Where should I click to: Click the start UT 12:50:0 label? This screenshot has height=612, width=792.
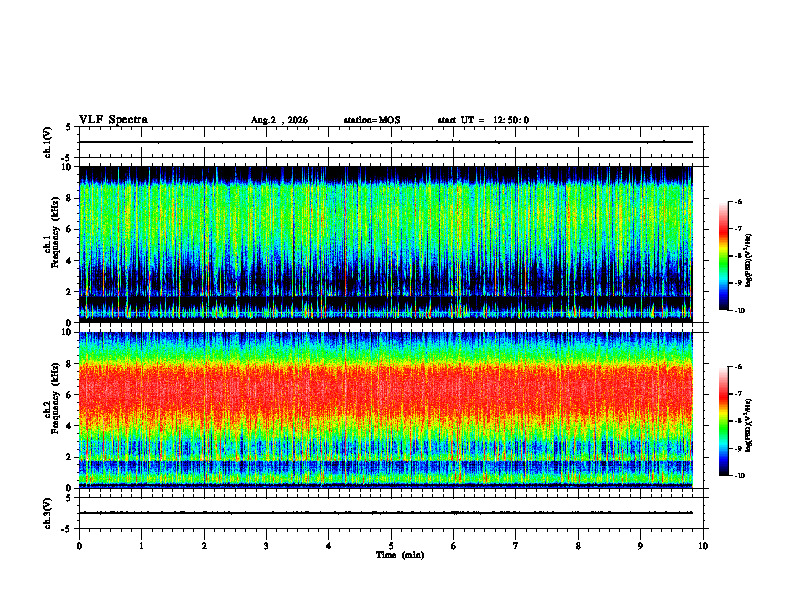(483, 120)
